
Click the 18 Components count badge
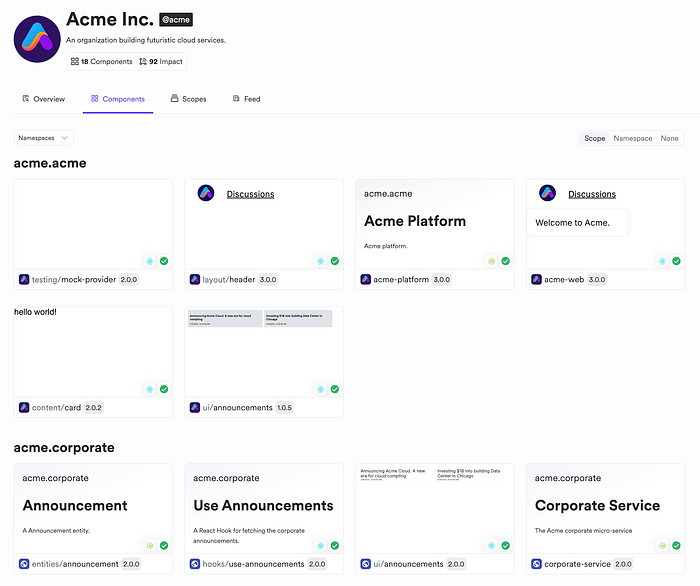click(x=102, y=62)
